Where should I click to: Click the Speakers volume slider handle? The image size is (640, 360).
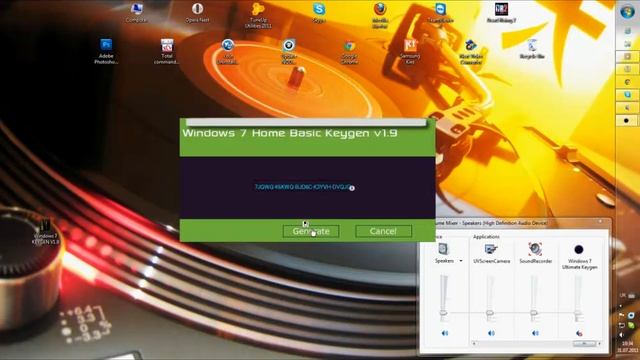[x=444, y=313]
